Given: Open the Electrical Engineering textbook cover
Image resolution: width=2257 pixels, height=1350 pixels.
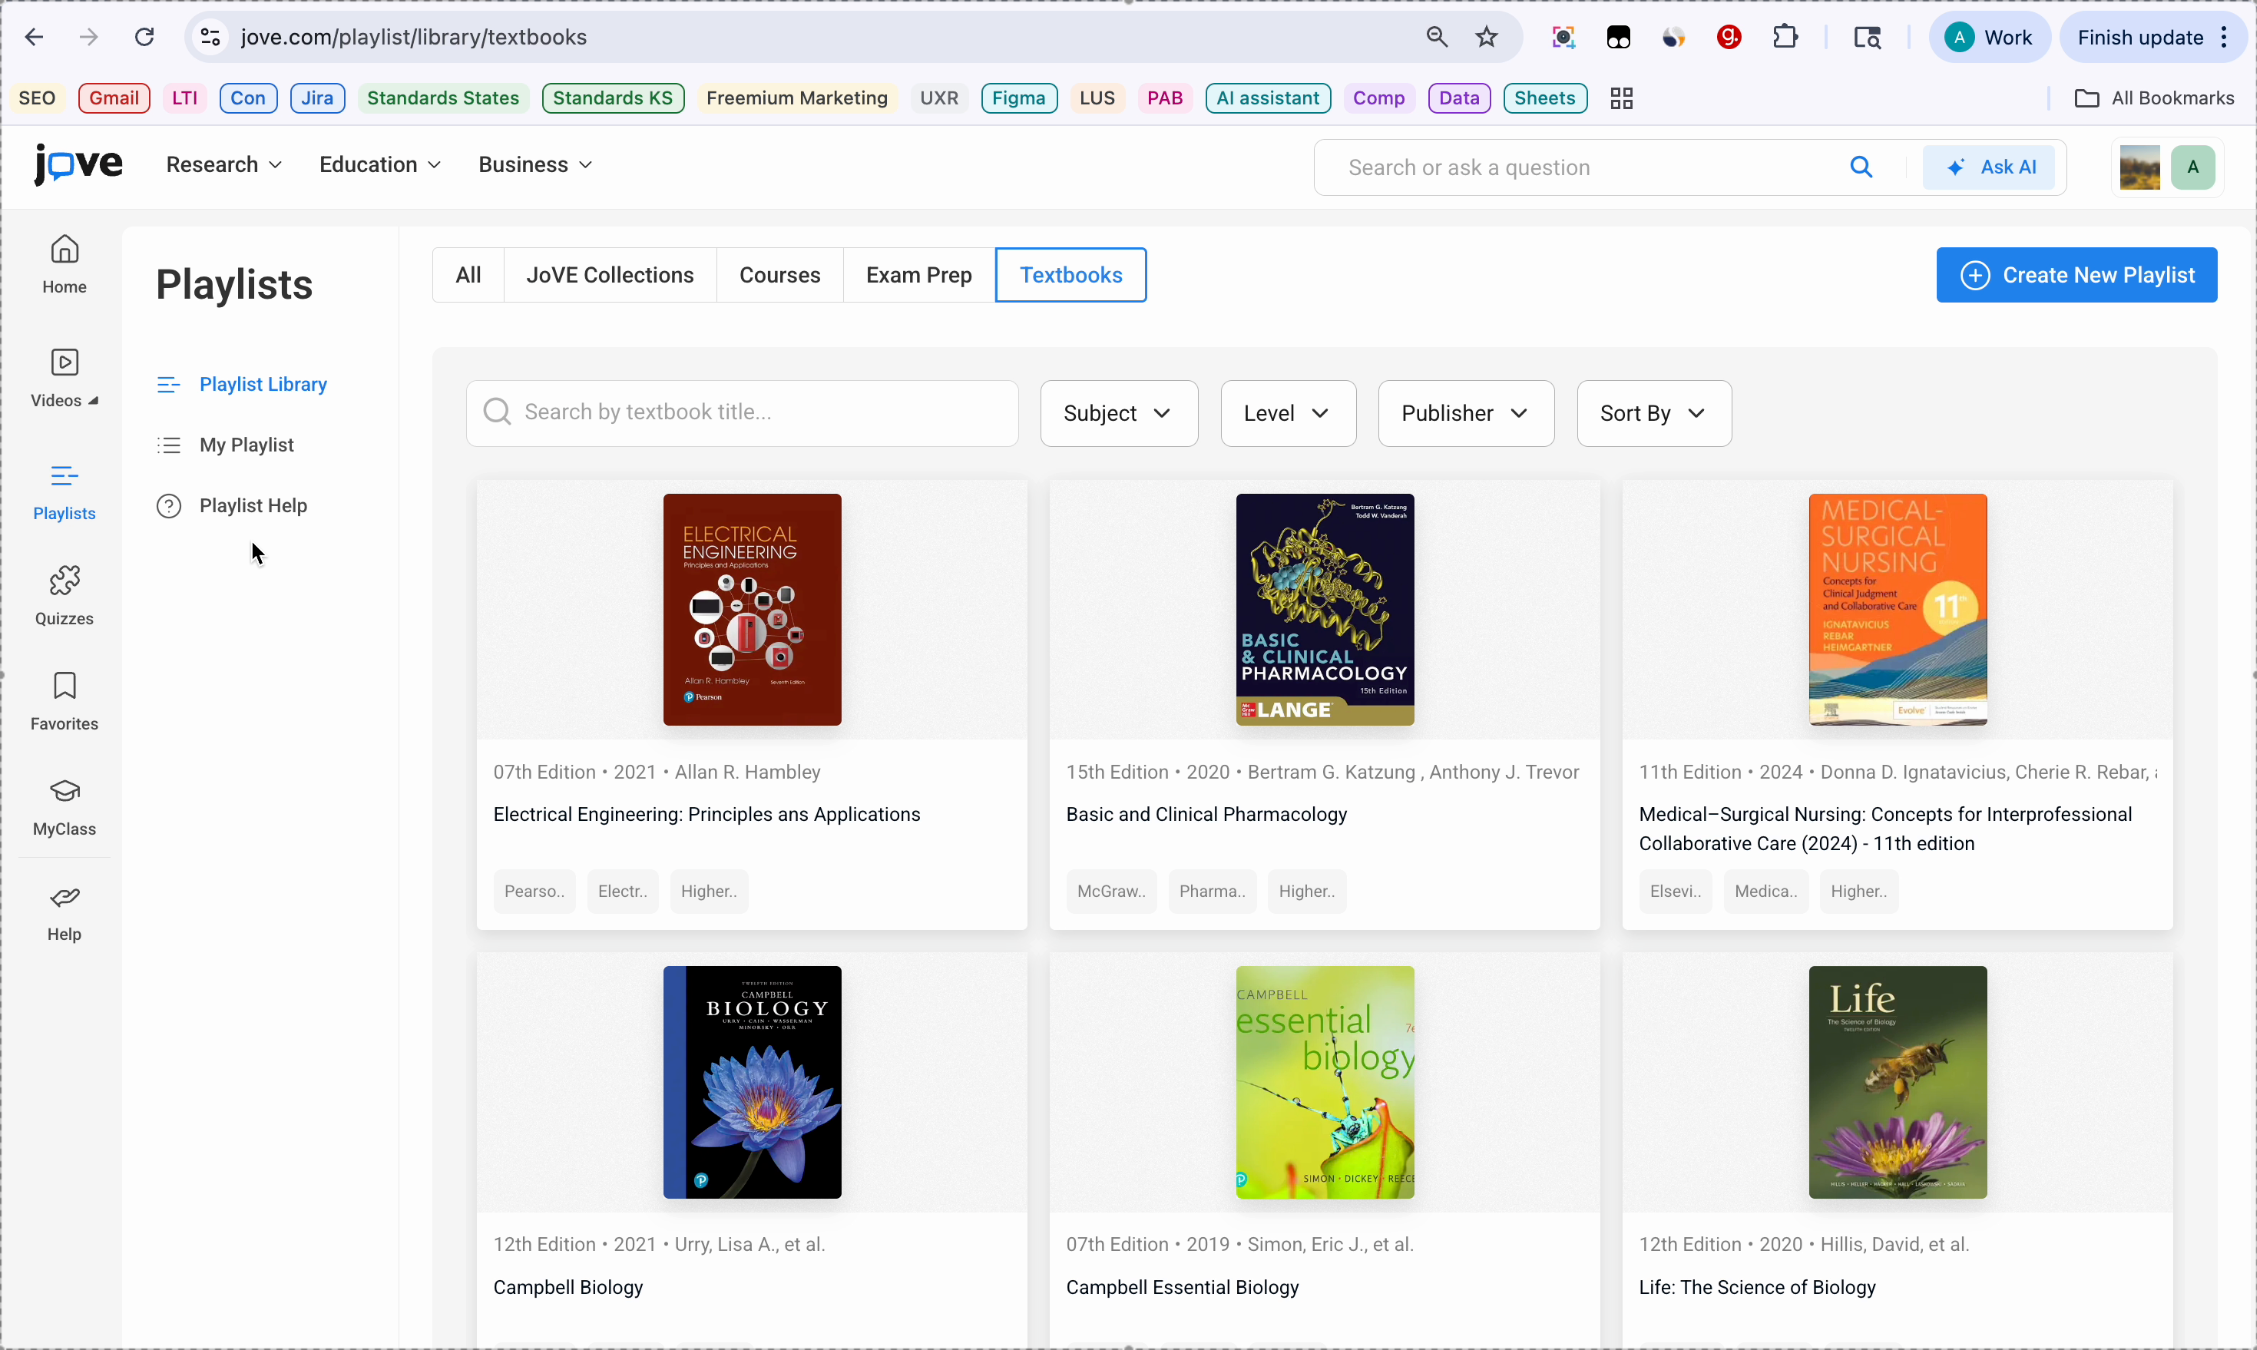Looking at the screenshot, I should click(x=752, y=609).
